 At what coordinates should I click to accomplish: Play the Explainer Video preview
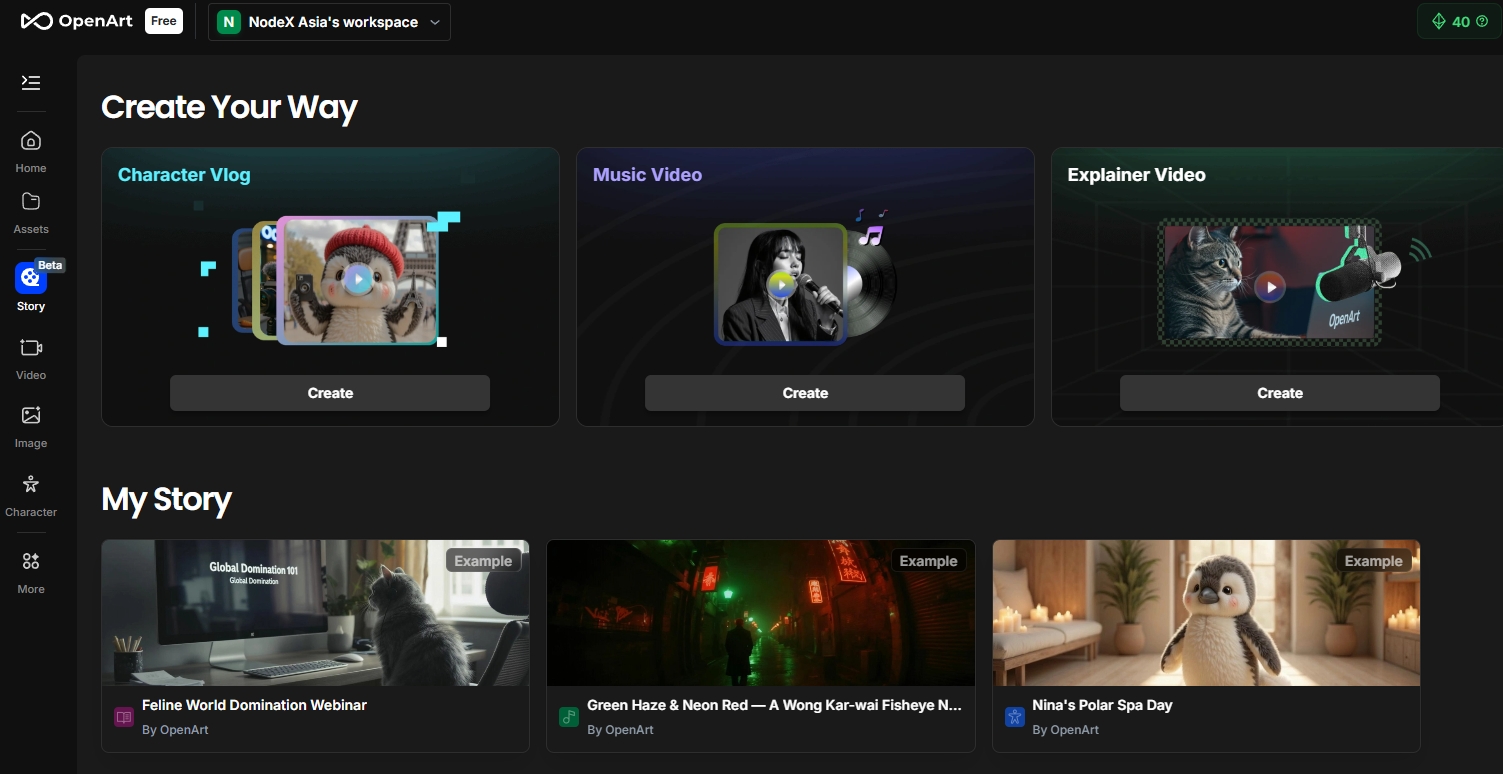click(x=1270, y=287)
